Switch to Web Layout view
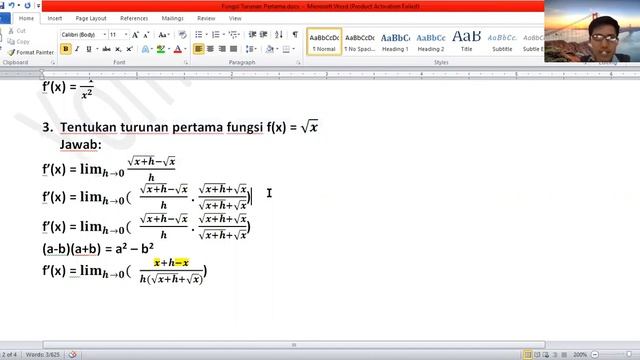Screen dimensions: 640x360 pos(546,354)
